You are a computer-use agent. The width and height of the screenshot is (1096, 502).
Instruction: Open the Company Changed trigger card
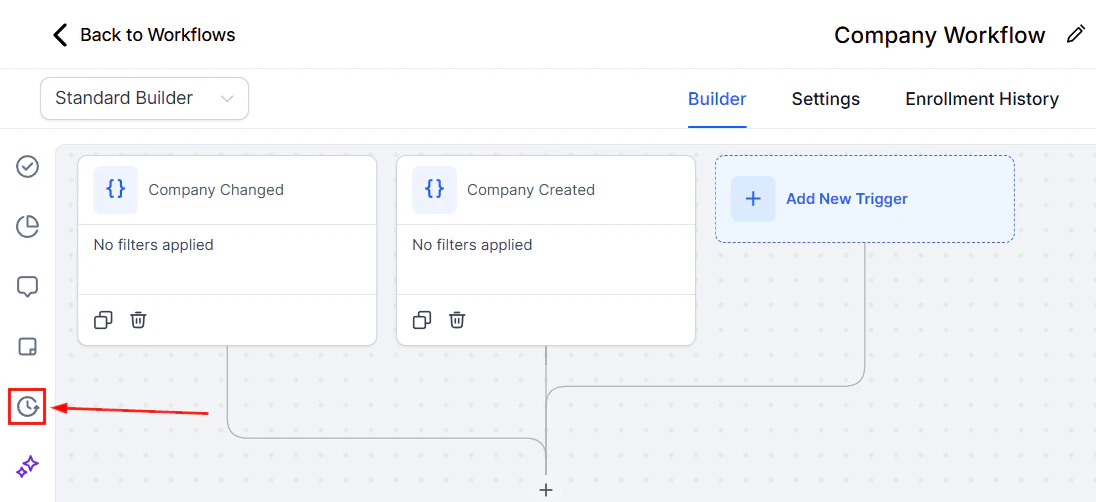(x=227, y=250)
